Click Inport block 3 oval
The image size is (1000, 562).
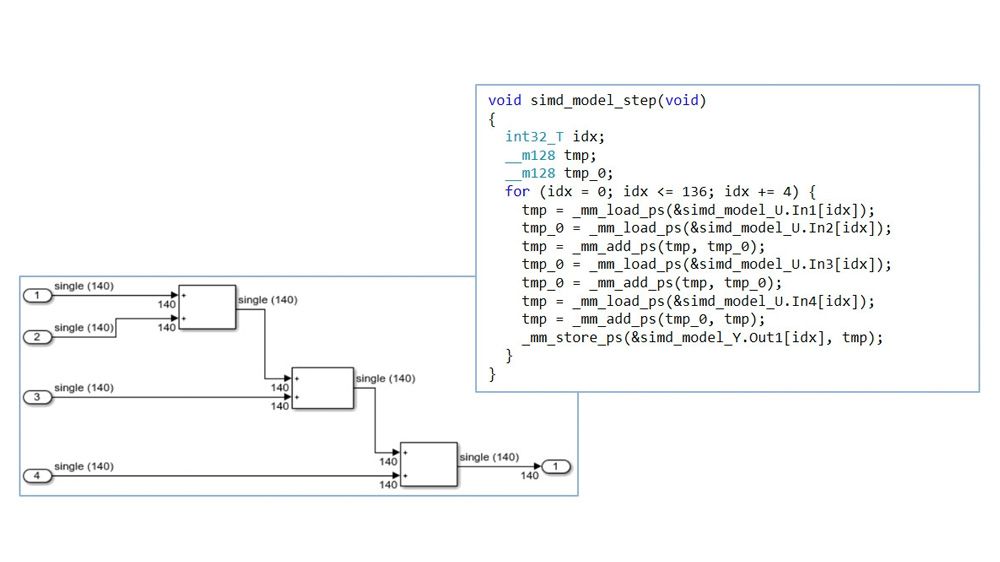[x=37, y=397]
